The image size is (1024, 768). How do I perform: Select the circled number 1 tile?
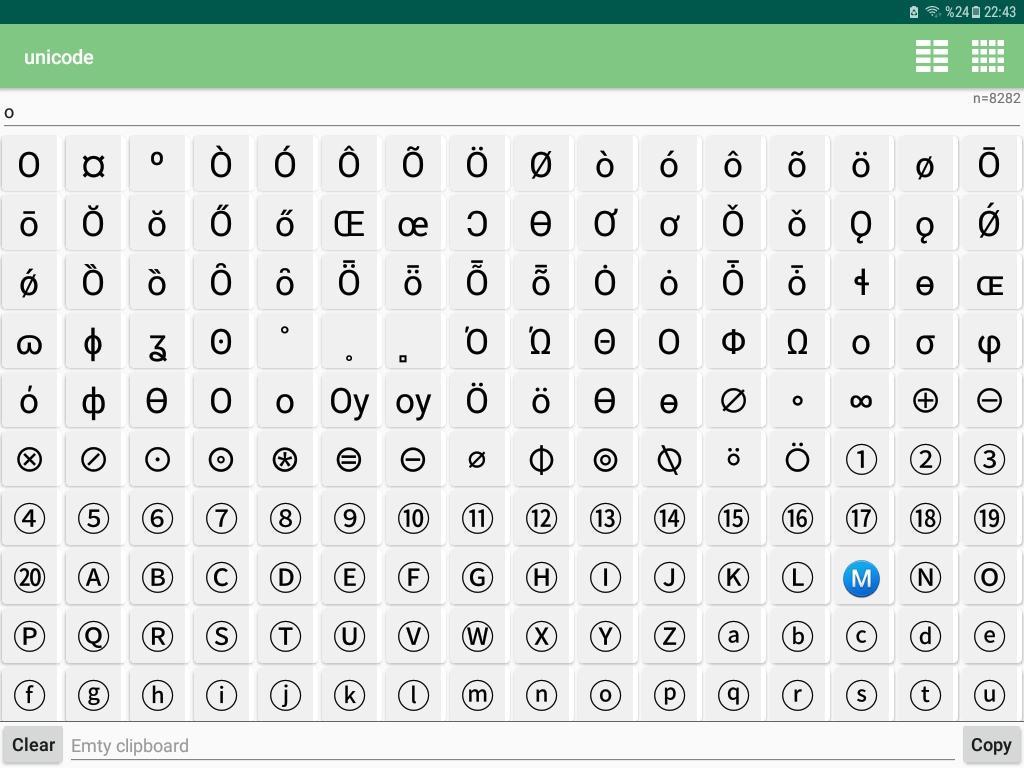click(861, 460)
